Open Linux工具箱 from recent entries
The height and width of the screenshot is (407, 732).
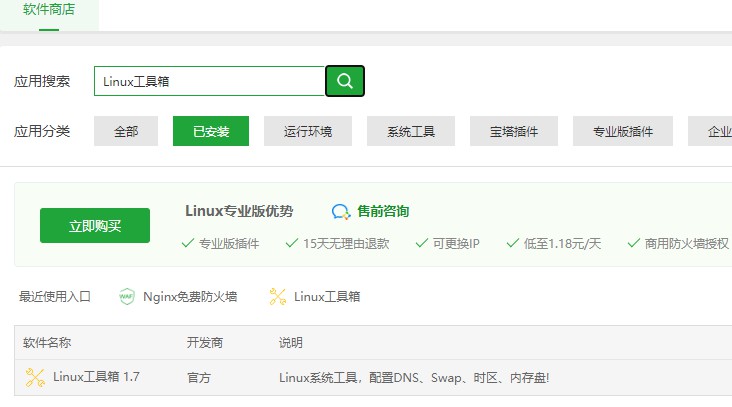pyautogui.click(x=327, y=296)
